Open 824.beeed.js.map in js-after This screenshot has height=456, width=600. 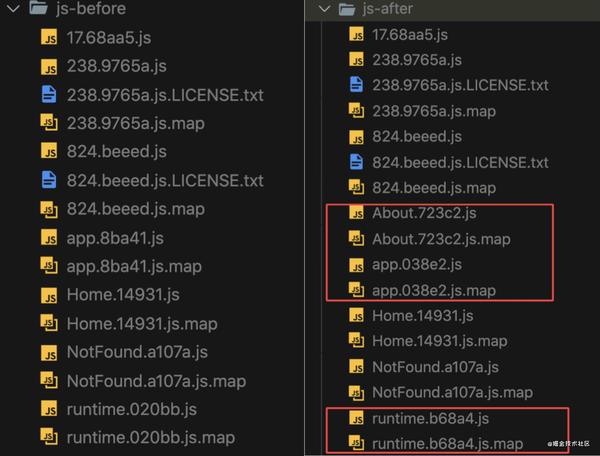(x=434, y=188)
